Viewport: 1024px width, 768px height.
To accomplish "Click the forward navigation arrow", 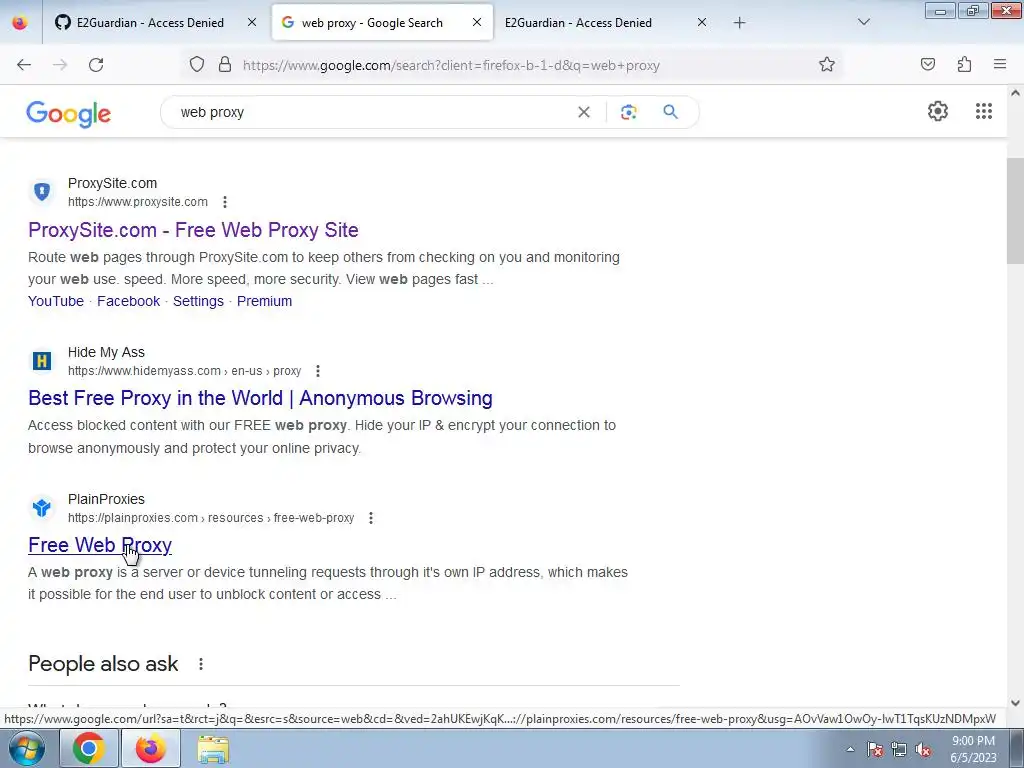I will 60,65.
